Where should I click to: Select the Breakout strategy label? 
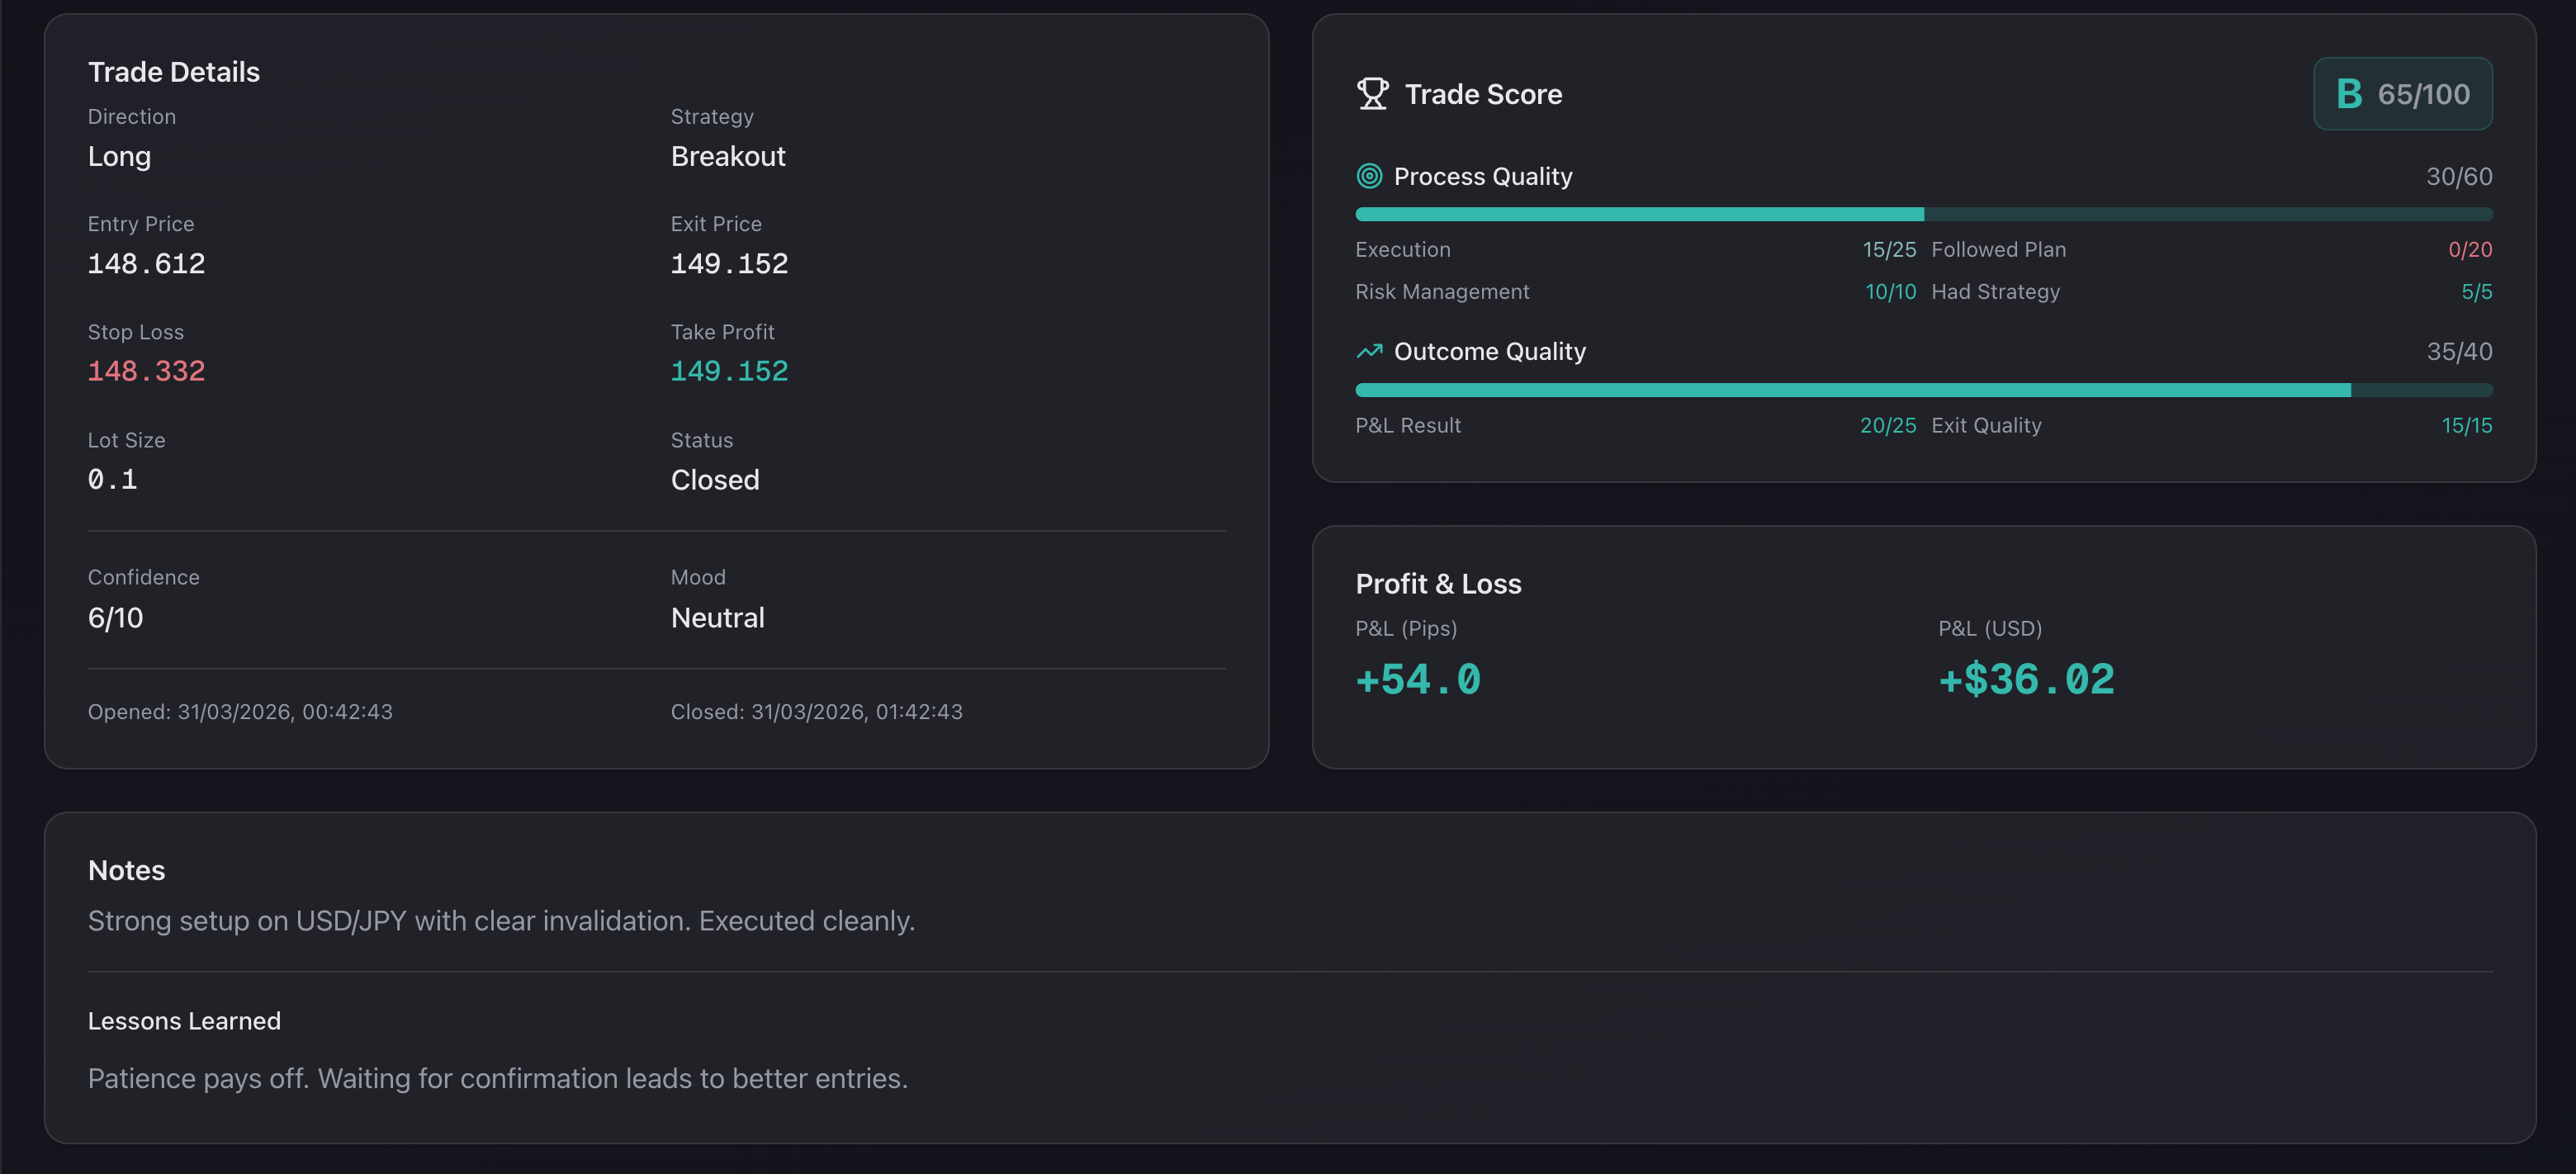click(728, 156)
